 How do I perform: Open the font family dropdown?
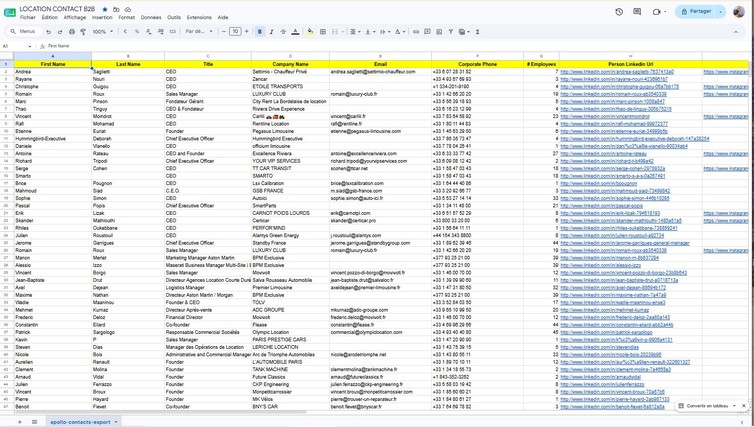199,32
